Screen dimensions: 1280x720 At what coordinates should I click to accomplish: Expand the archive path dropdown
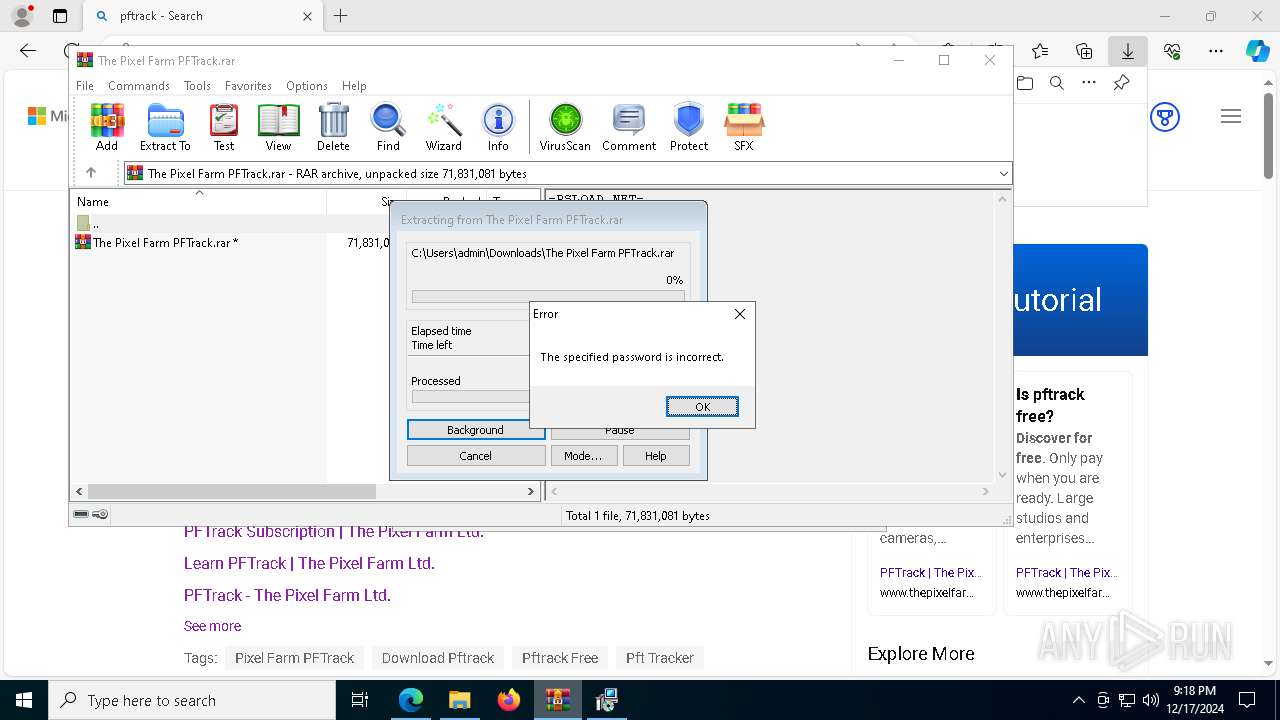point(1004,174)
